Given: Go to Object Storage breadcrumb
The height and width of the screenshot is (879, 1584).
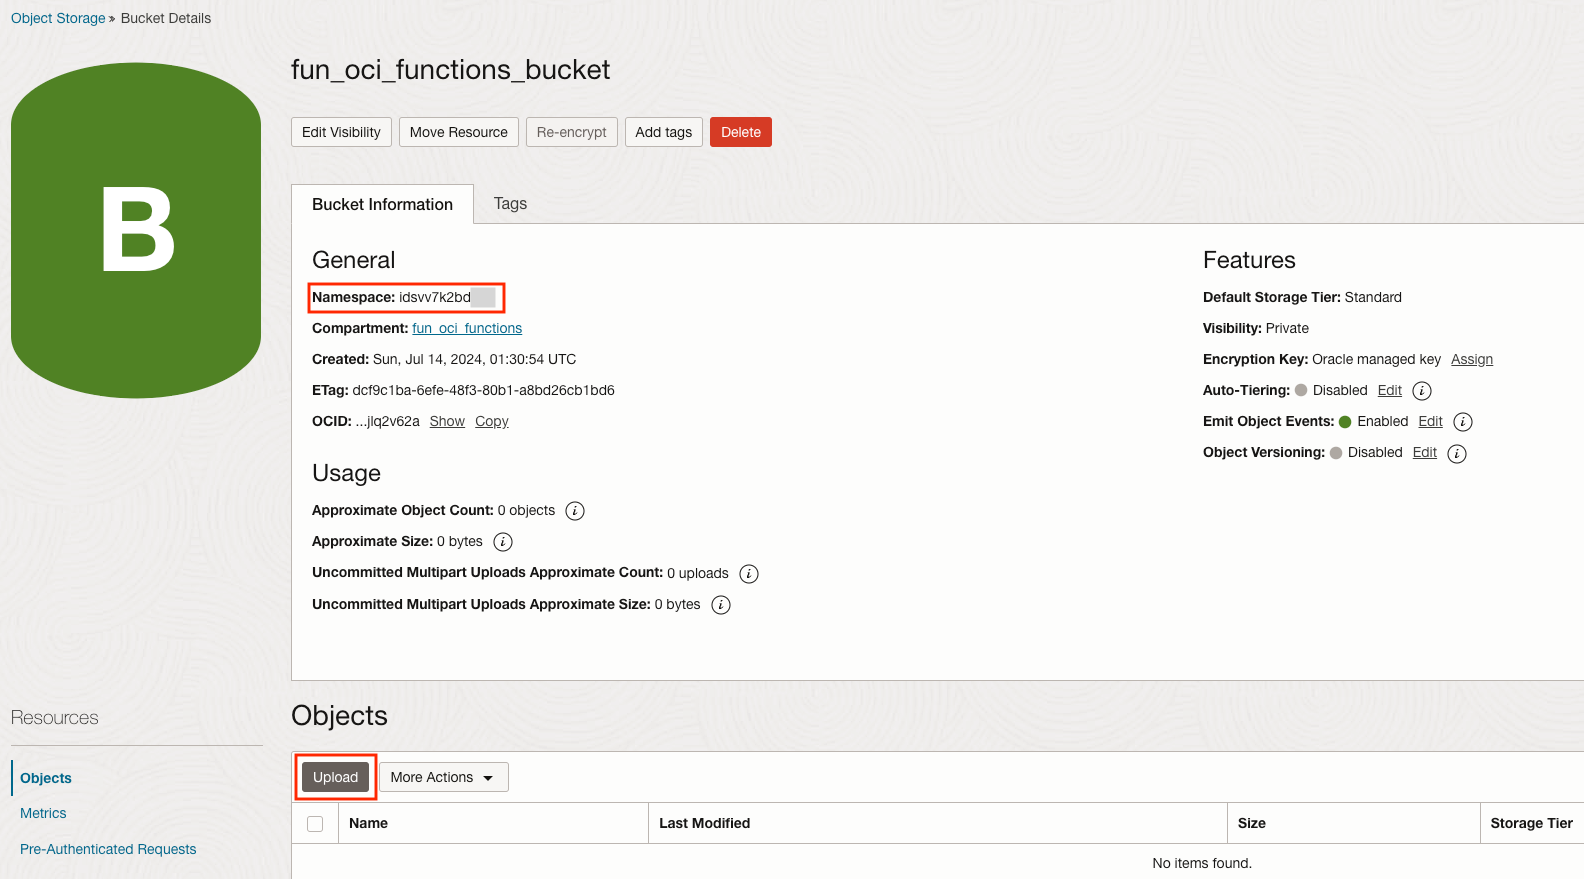Looking at the screenshot, I should (x=58, y=18).
